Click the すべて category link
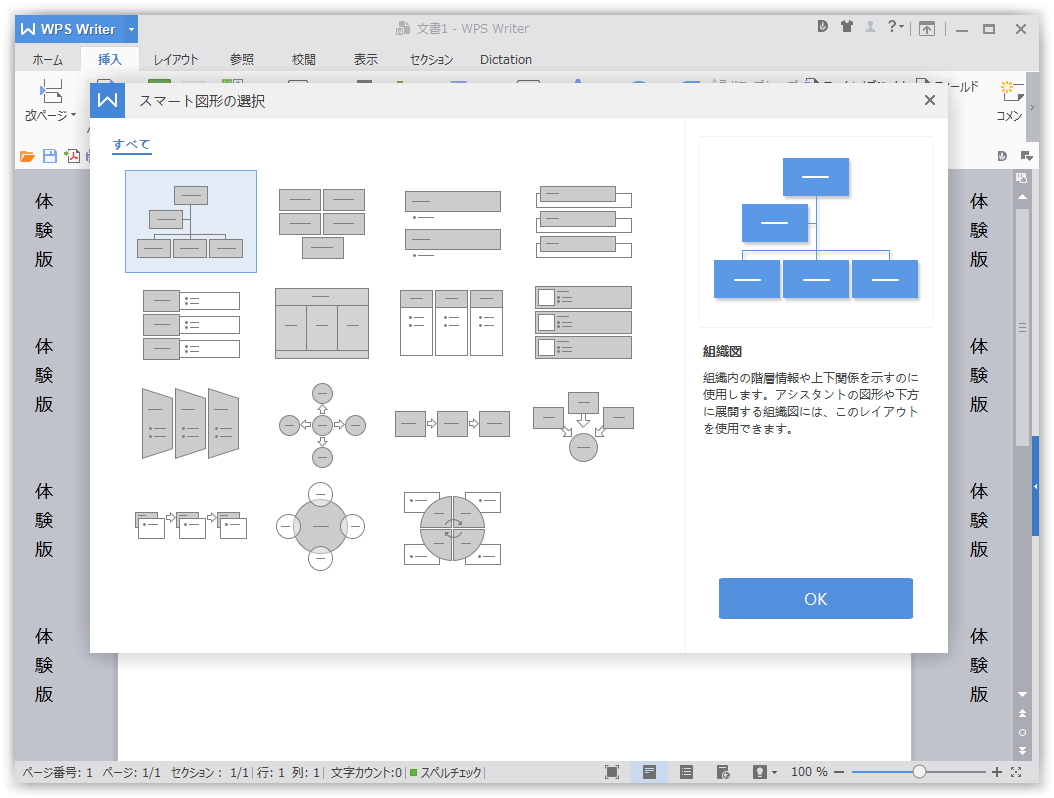Screen dimensions: 1054x798 pyautogui.click(x=132, y=144)
